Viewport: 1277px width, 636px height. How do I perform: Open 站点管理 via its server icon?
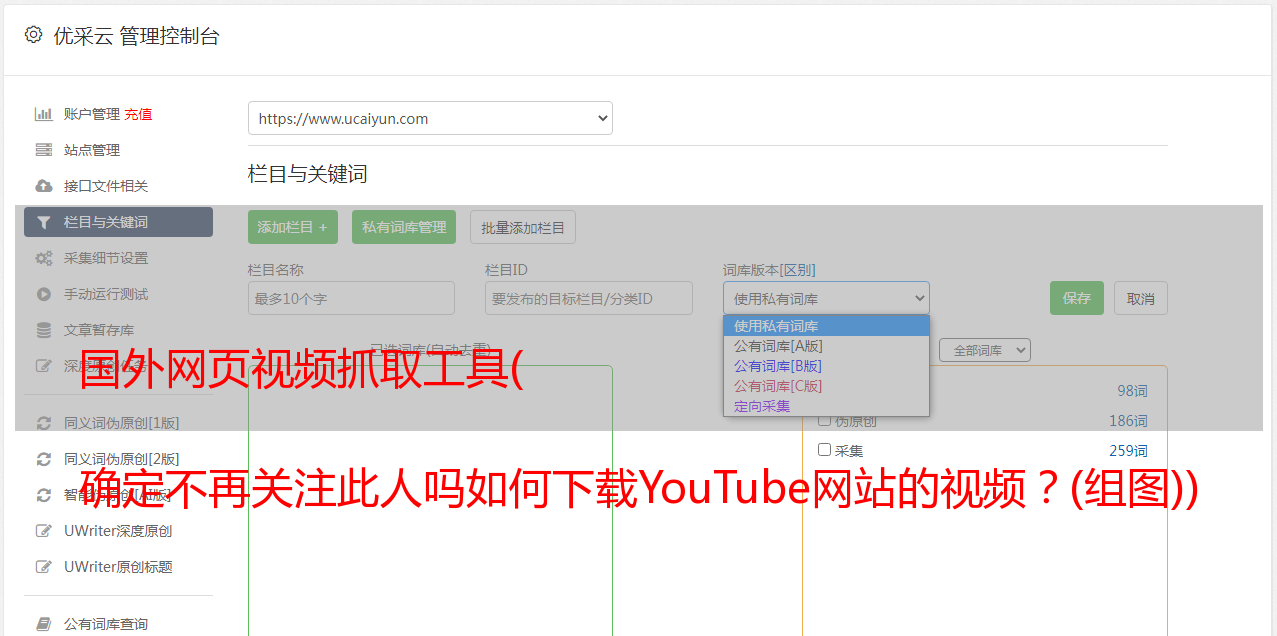43,150
